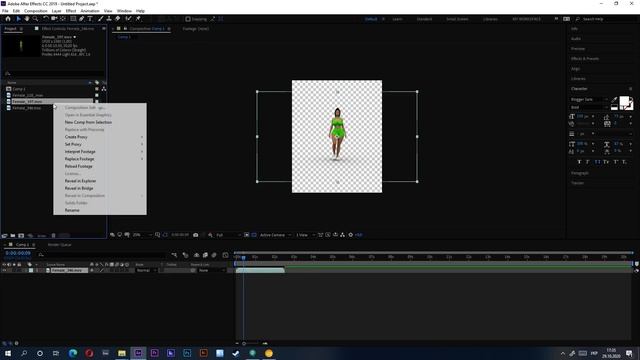Screen dimensions: 640x360
Task: Select the Rotation tool
Action: click(46, 19)
